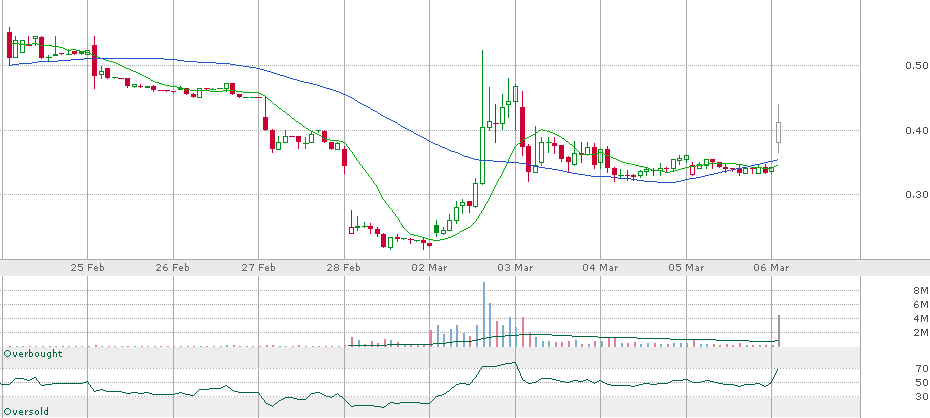Click the 04 Mar date label
The width and height of the screenshot is (930, 418).
click(x=601, y=267)
